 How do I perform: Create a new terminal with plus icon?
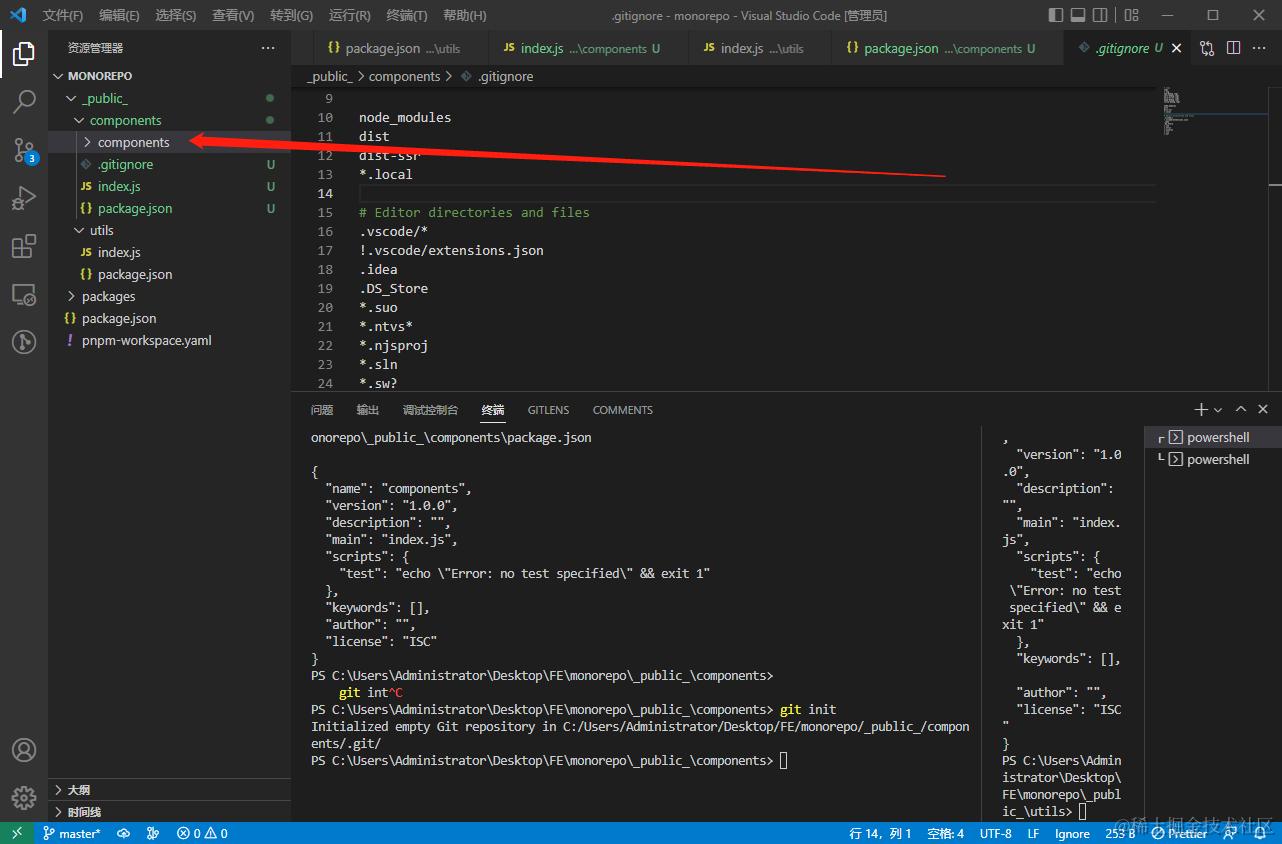coord(1201,410)
